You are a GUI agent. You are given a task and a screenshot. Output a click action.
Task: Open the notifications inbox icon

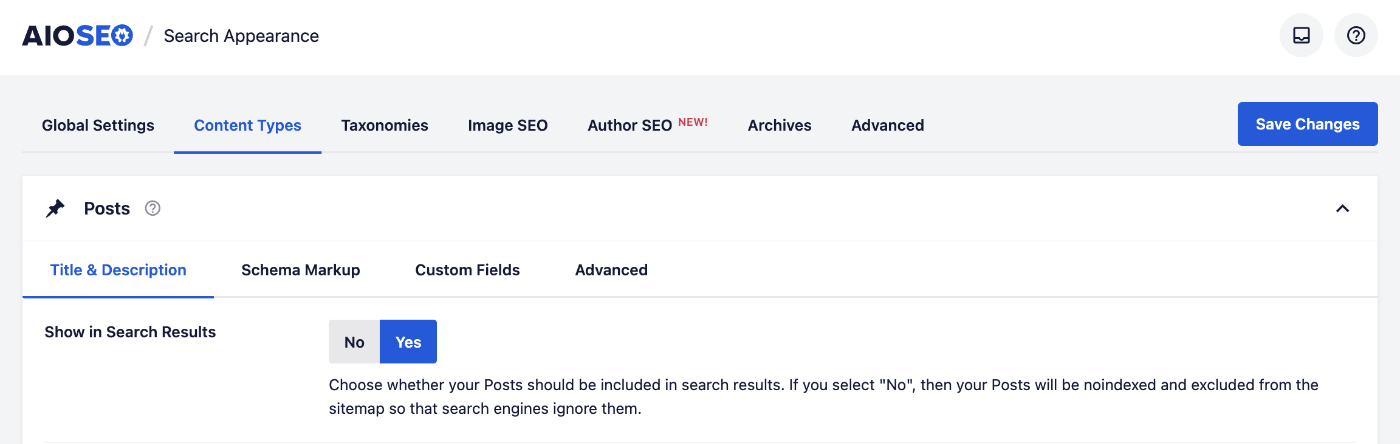(x=1301, y=36)
